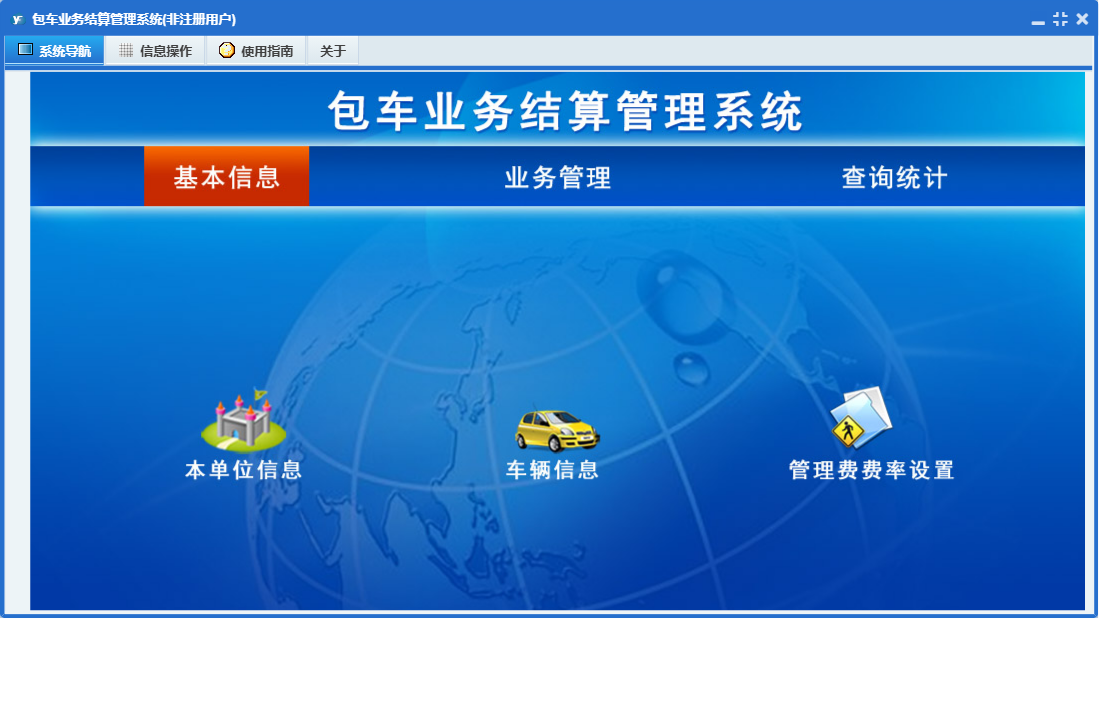Image resolution: width=1099 pixels, height=723 pixels.
Task: Open the 系统导航 menu tab
Action: pyautogui.click(x=55, y=50)
